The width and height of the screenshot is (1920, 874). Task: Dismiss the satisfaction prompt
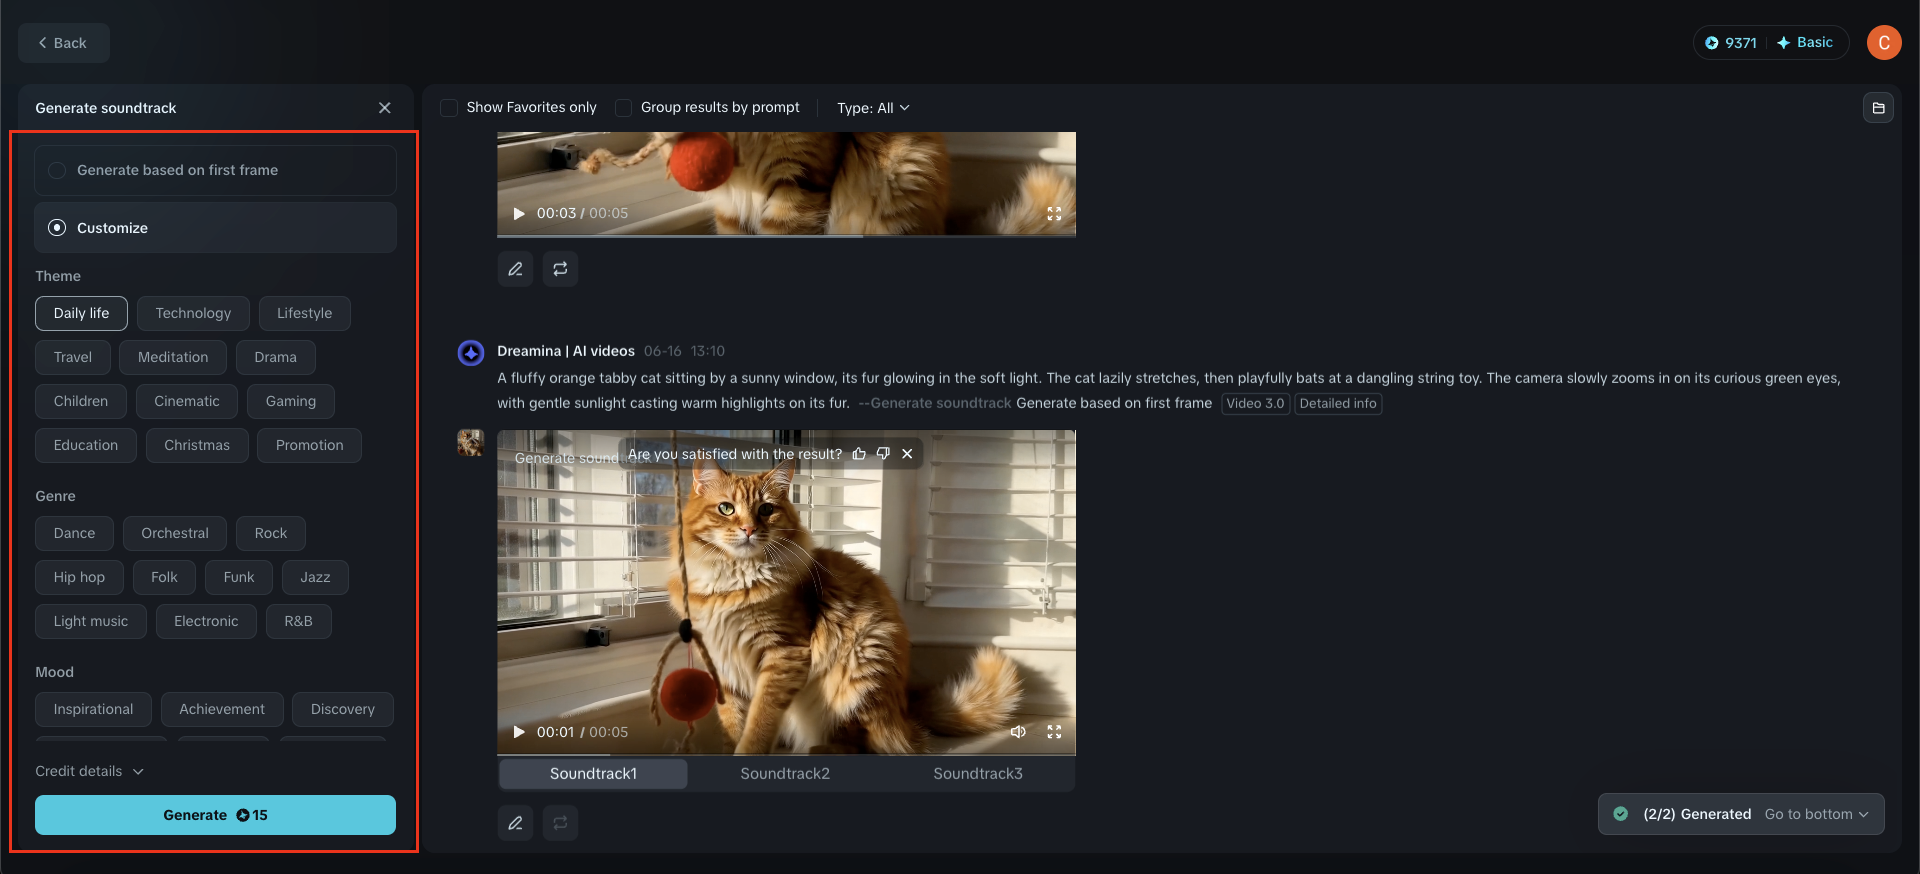(907, 454)
